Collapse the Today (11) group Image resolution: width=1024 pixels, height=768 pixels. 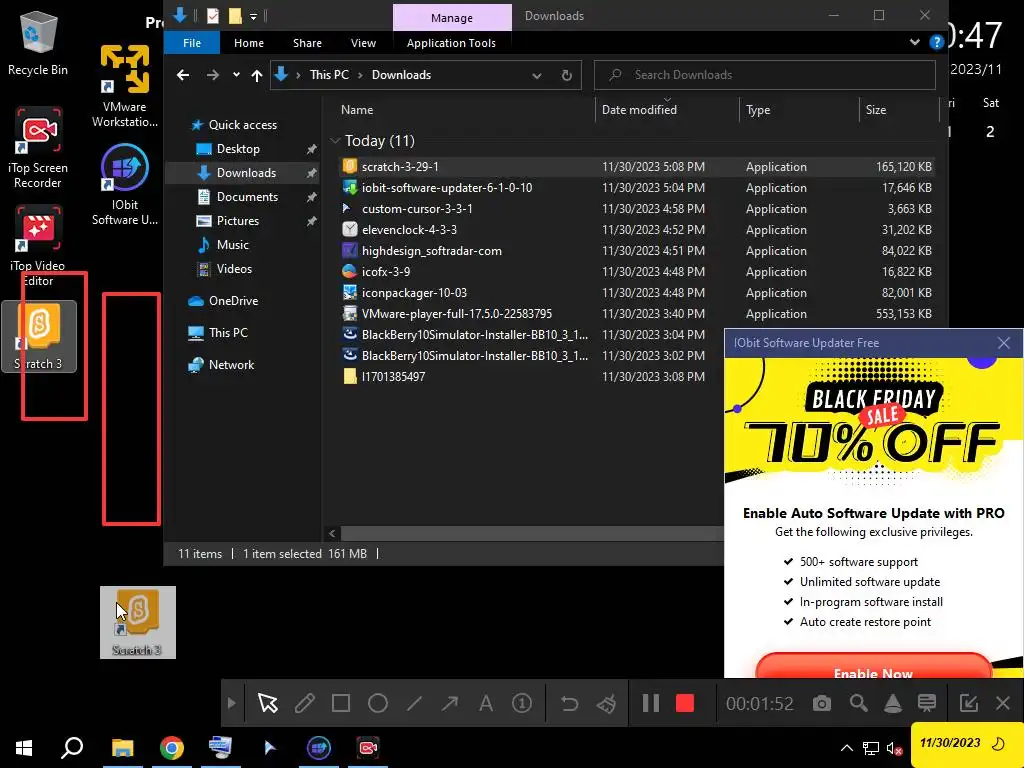[x=335, y=140]
